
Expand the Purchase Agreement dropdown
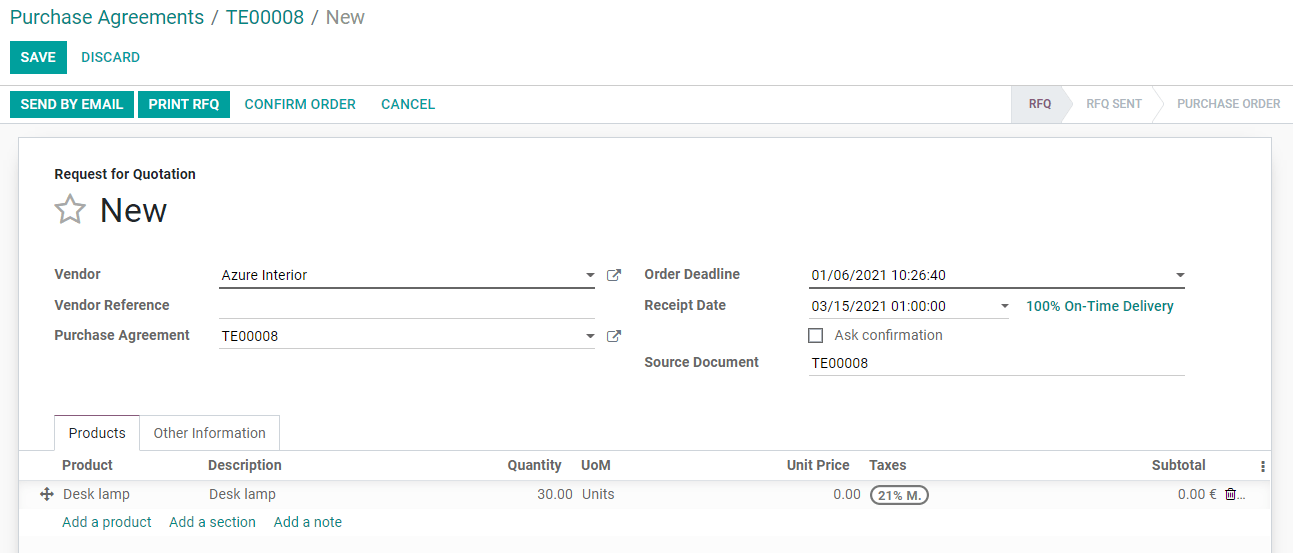(590, 337)
